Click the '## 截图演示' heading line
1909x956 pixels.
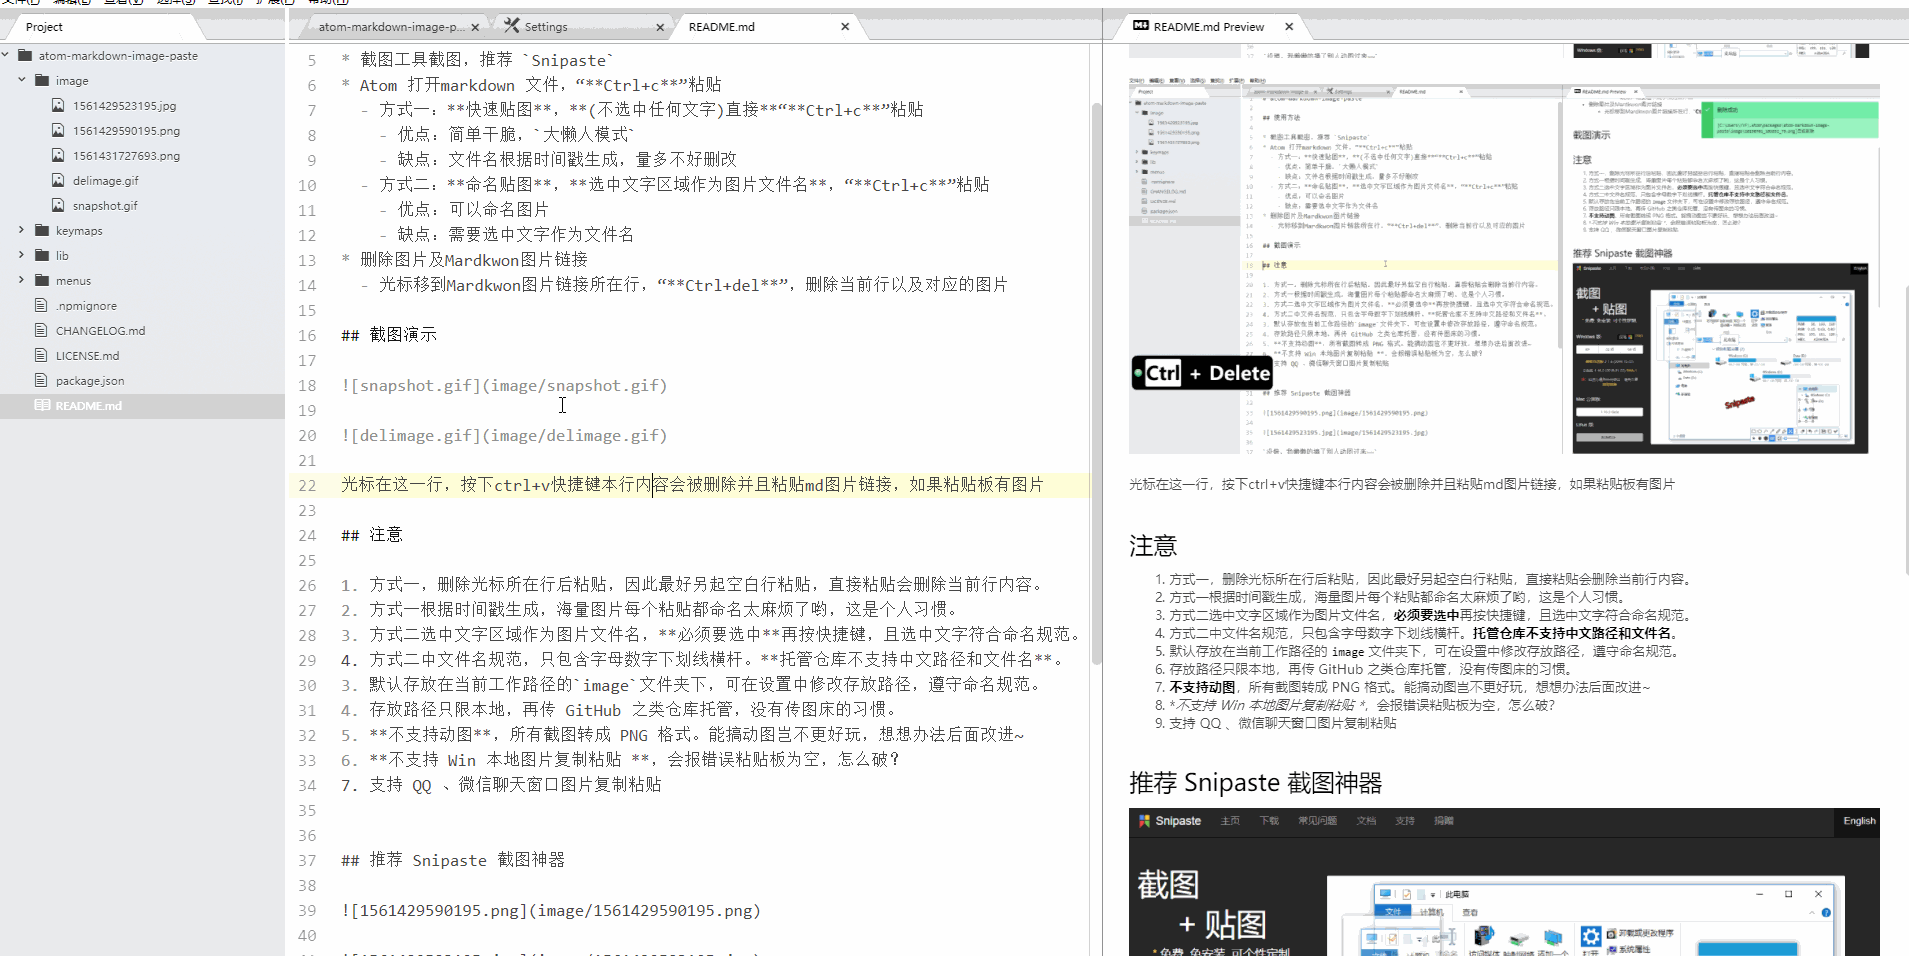pos(389,335)
